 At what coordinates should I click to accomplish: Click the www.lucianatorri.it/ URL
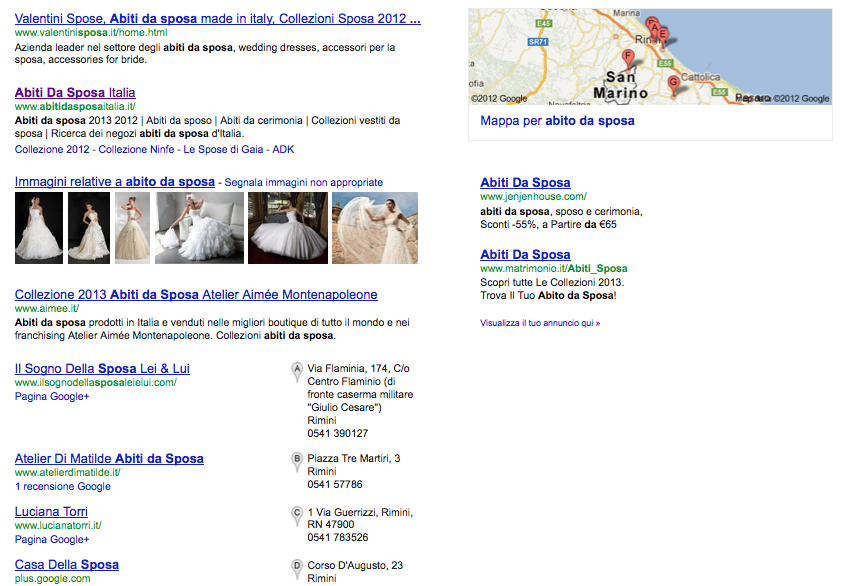(x=58, y=525)
